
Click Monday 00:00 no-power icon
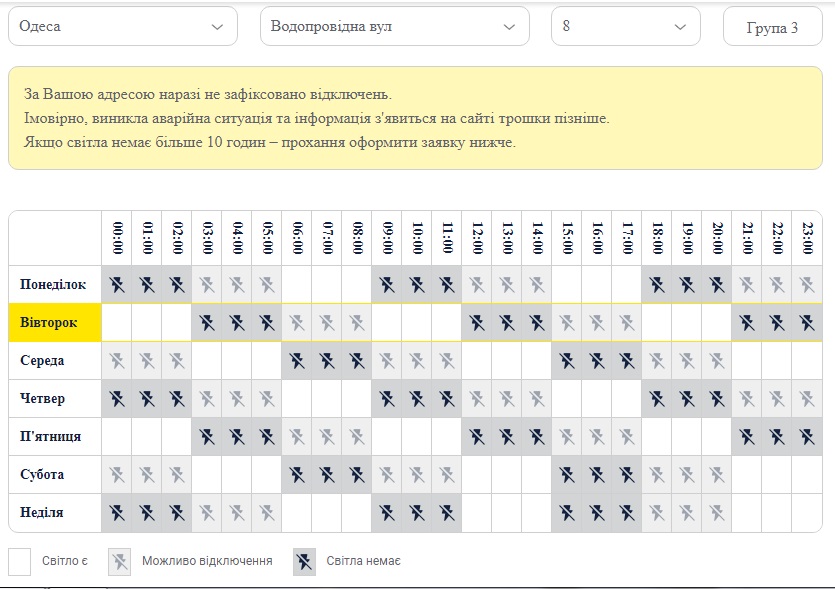(117, 284)
